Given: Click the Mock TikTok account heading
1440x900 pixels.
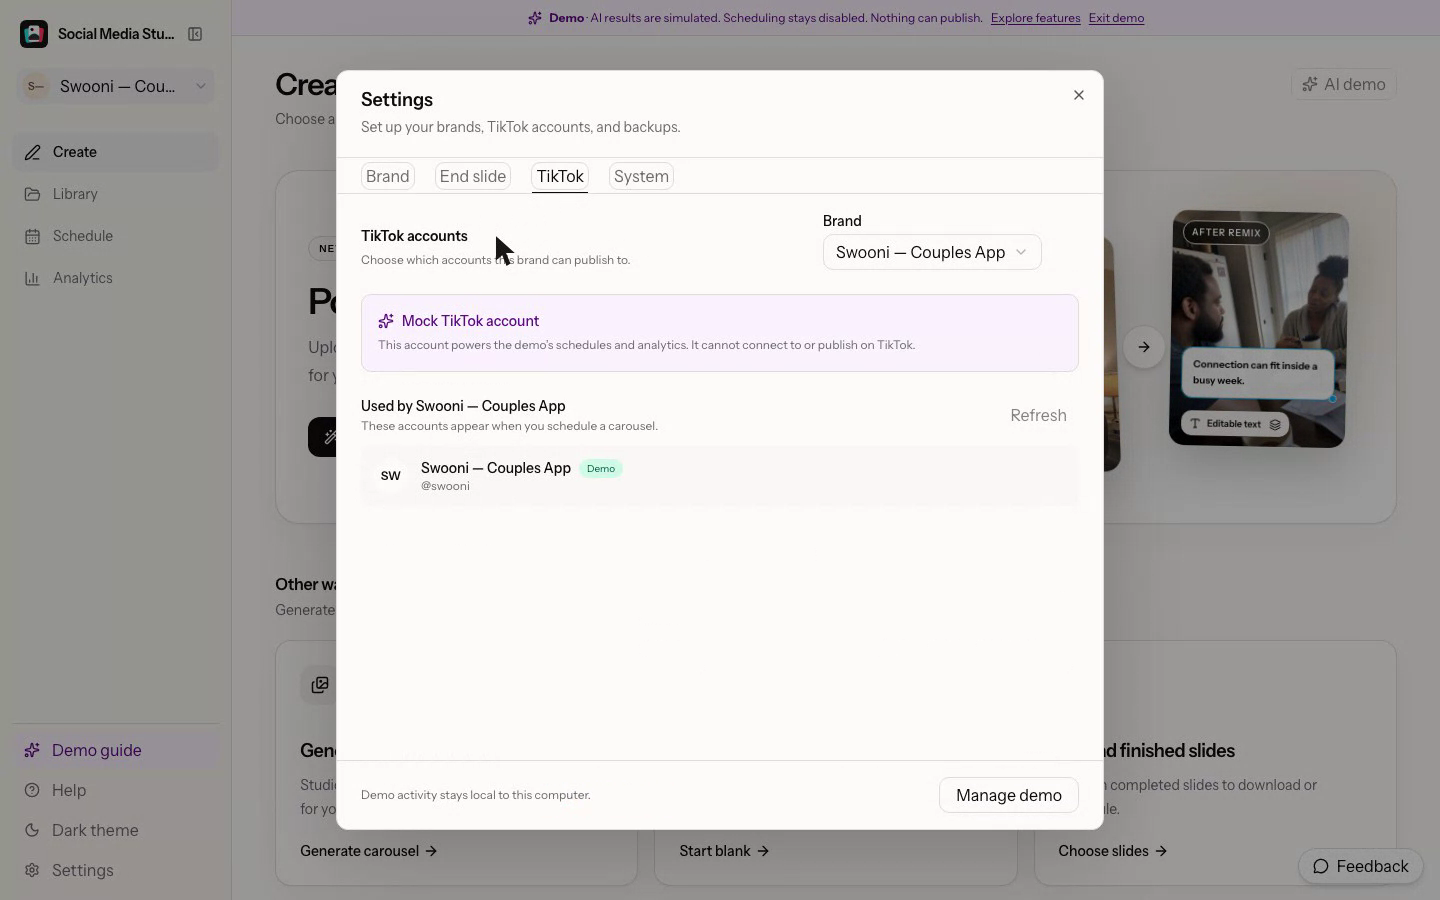Looking at the screenshot, I should [470, 321].
